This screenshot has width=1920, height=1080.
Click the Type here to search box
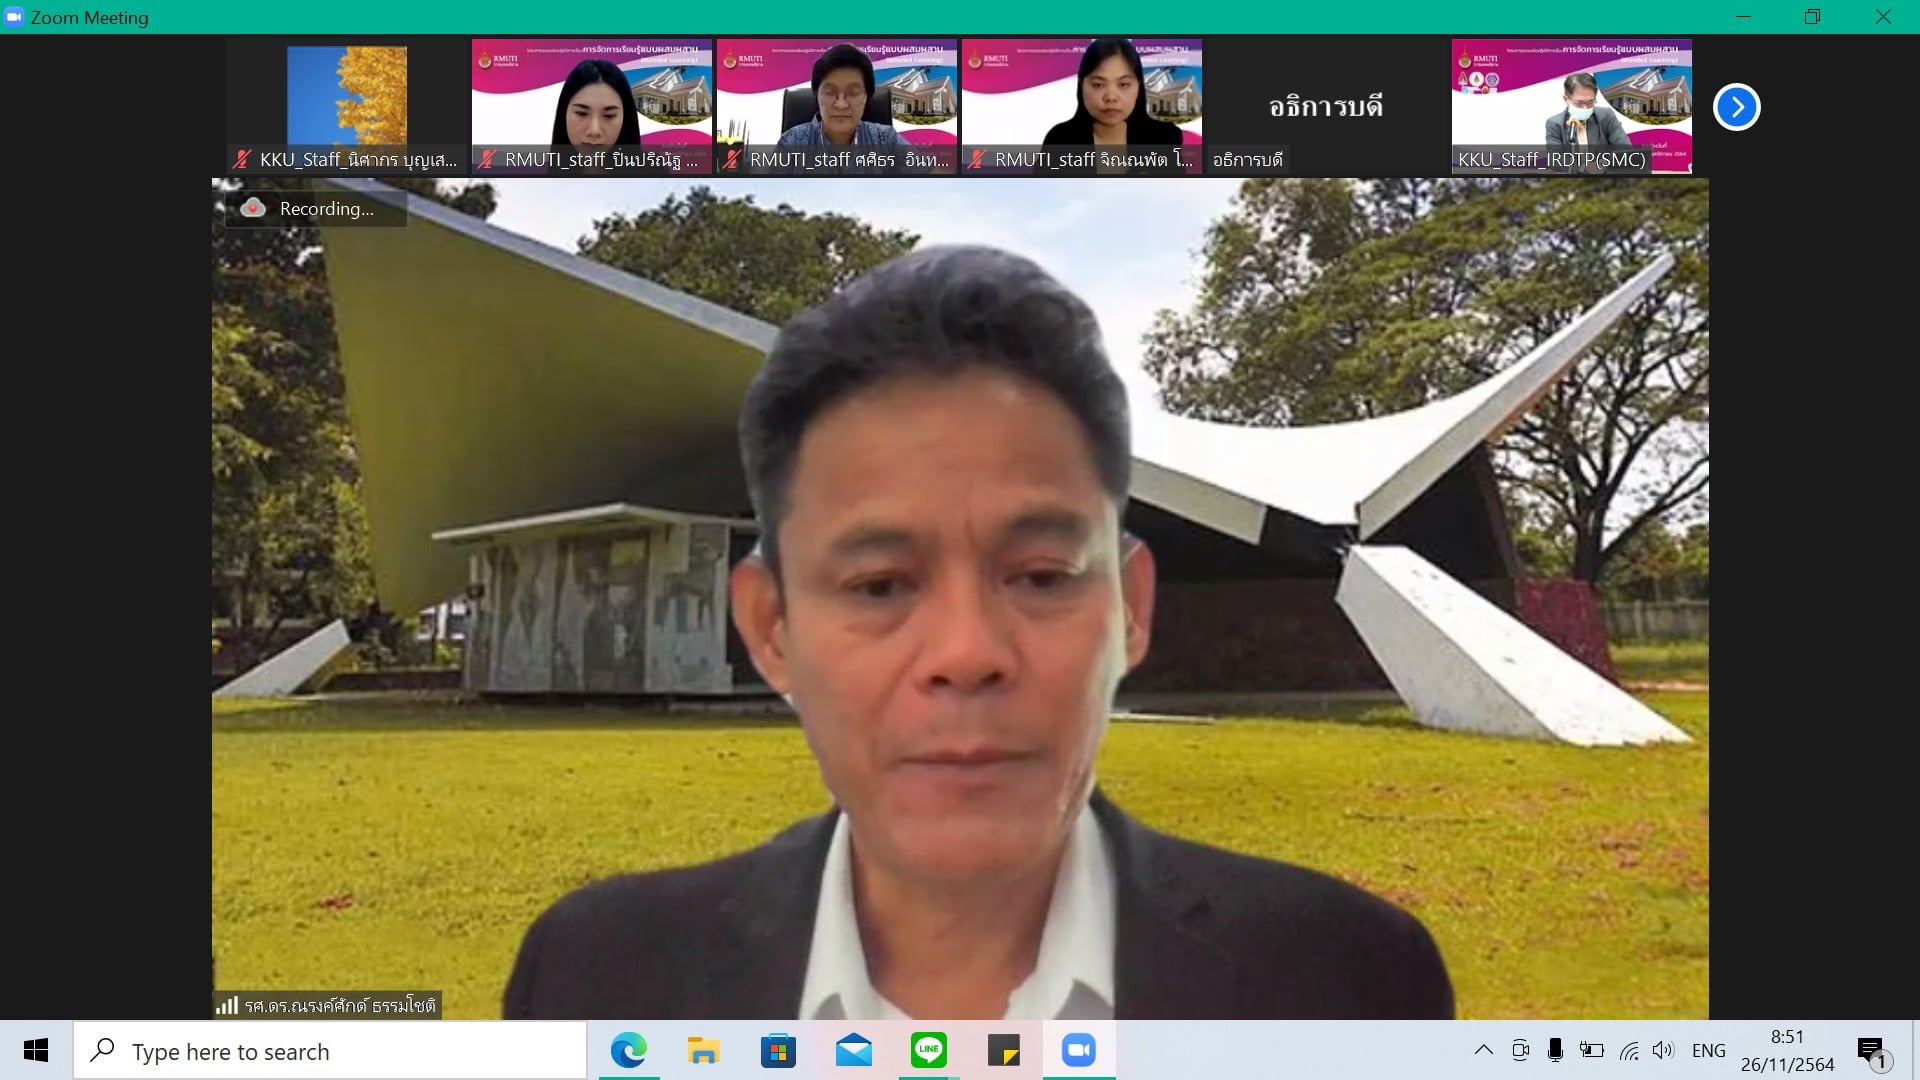330,1051
